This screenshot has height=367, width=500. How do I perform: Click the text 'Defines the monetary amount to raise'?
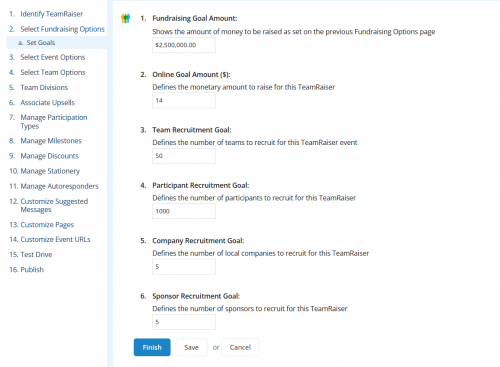click(x=212, y=87)
